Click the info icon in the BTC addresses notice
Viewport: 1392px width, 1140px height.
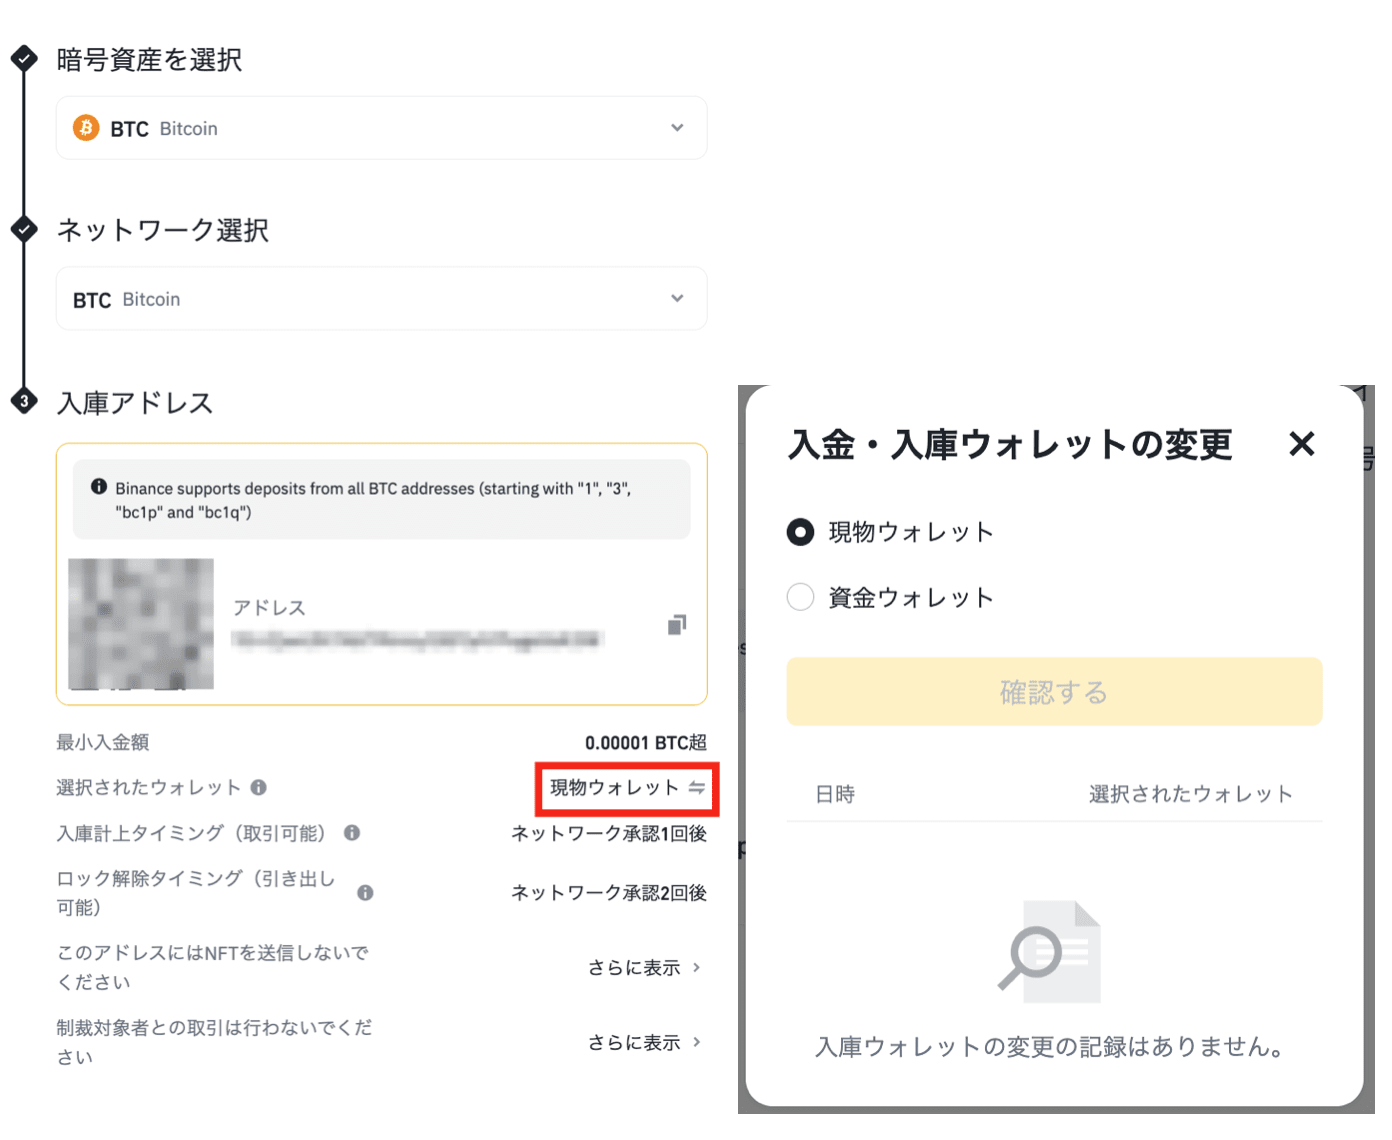(x=99, y=487)
